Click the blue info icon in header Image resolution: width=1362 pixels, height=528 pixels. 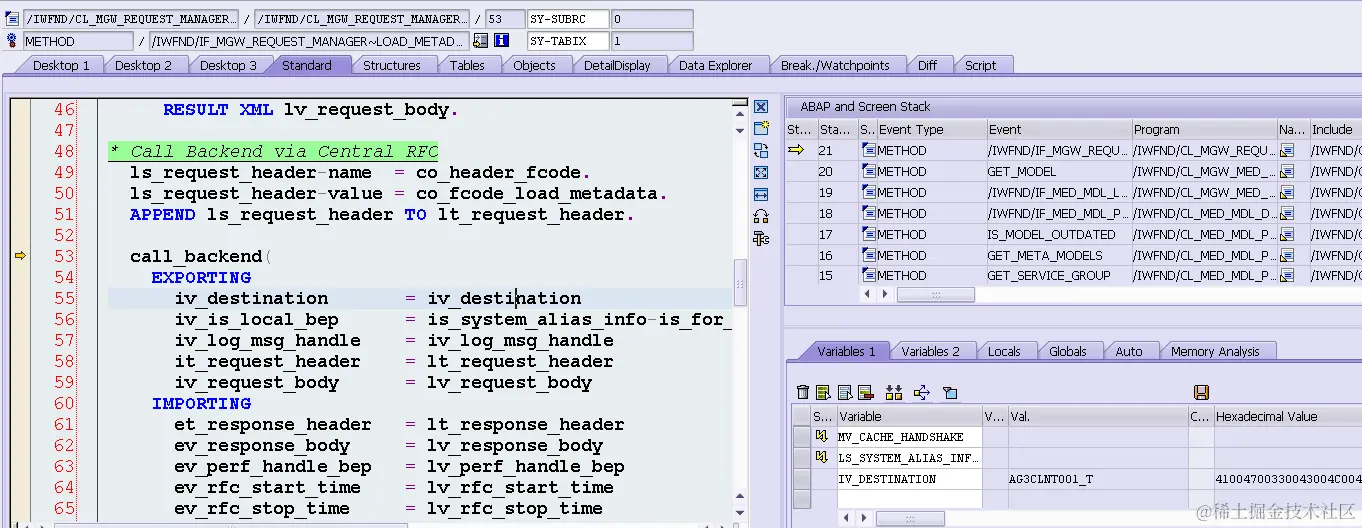click(502, 41)
